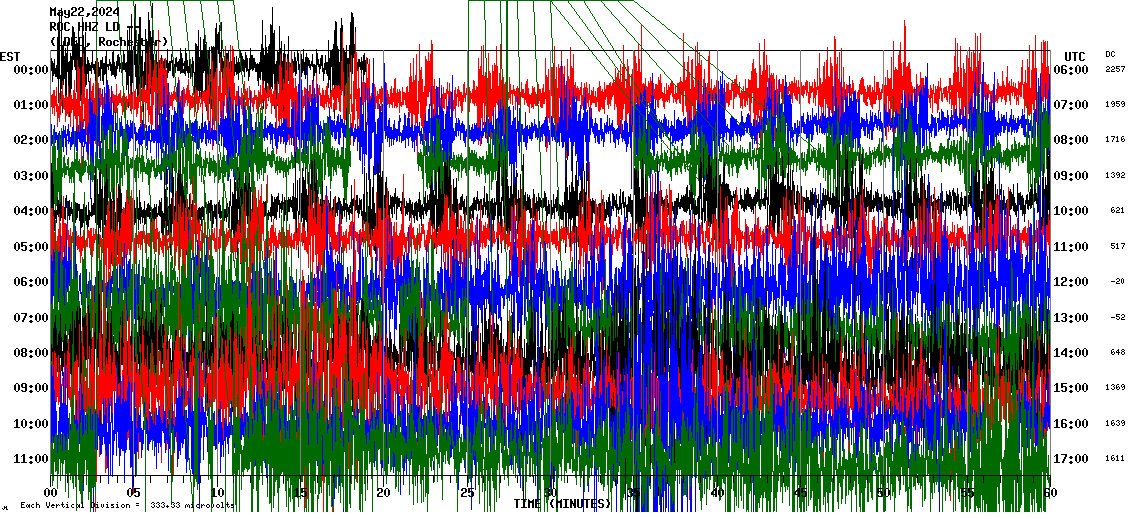This screenshot has height=519, width=1130.
Task: Click the DC value 2257
Action: click(1115, 70)
